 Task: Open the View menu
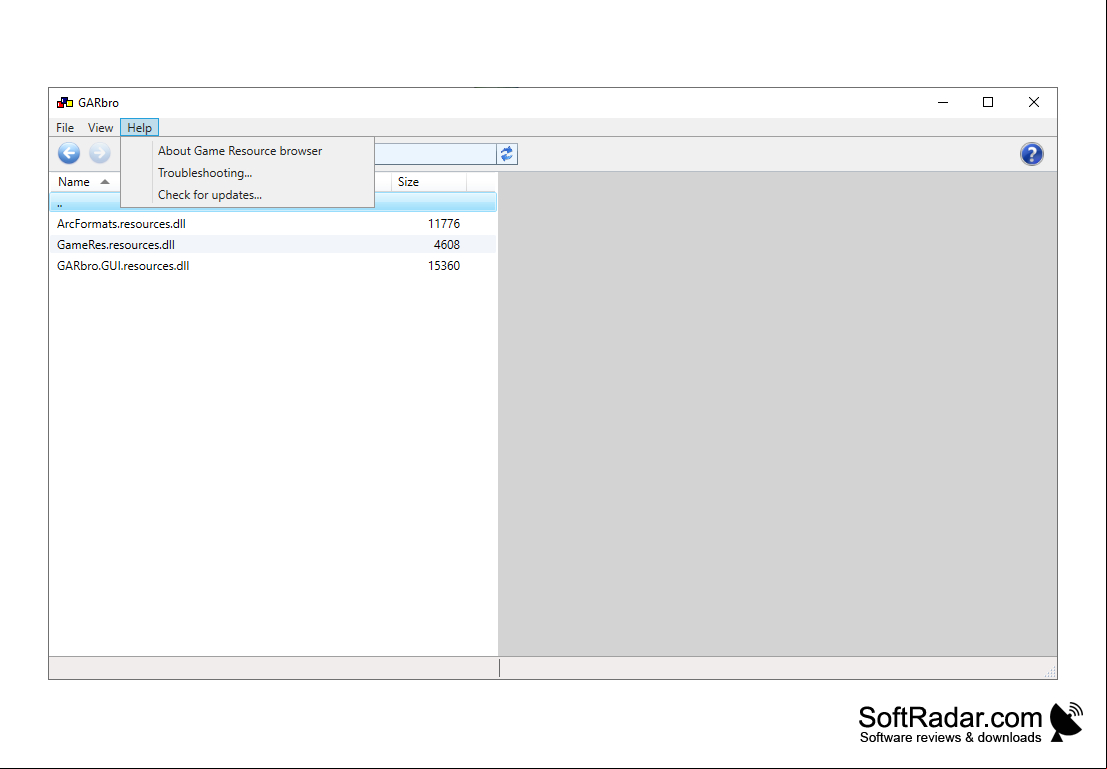pos(100,128)
